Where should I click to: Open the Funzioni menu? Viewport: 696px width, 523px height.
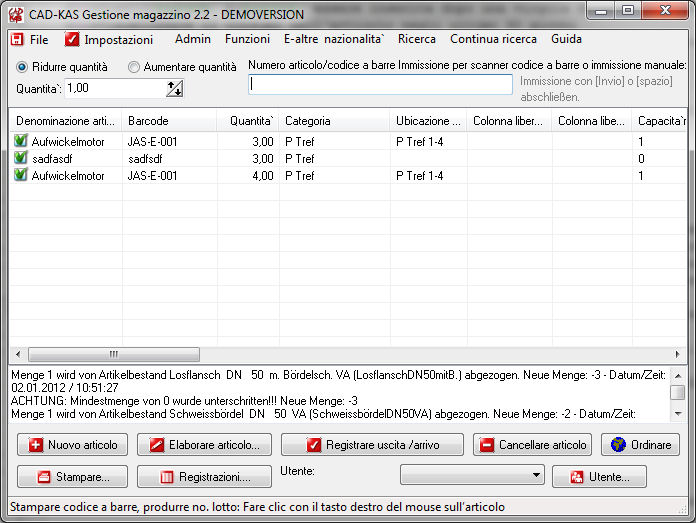coord(247,40)
